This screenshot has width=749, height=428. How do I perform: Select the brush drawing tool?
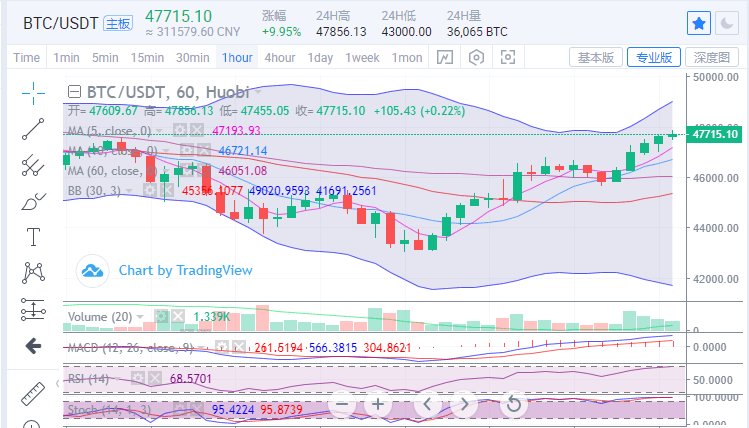(33, 202)
